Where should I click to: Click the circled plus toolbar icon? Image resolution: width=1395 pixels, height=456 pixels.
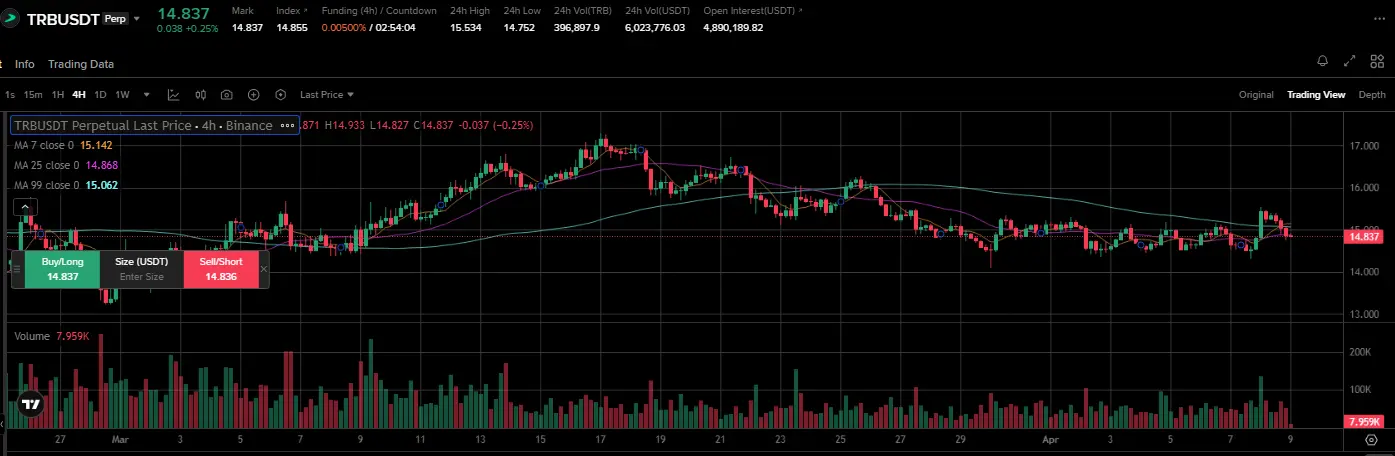point(254,95)
